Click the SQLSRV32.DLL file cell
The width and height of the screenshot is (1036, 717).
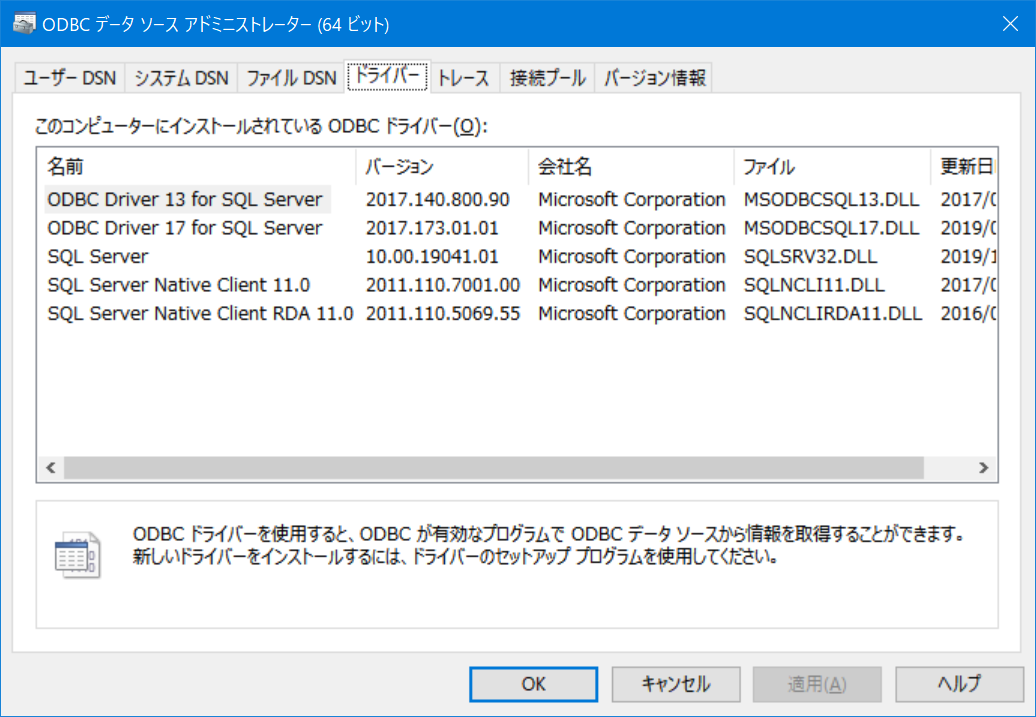coord(810,256)
